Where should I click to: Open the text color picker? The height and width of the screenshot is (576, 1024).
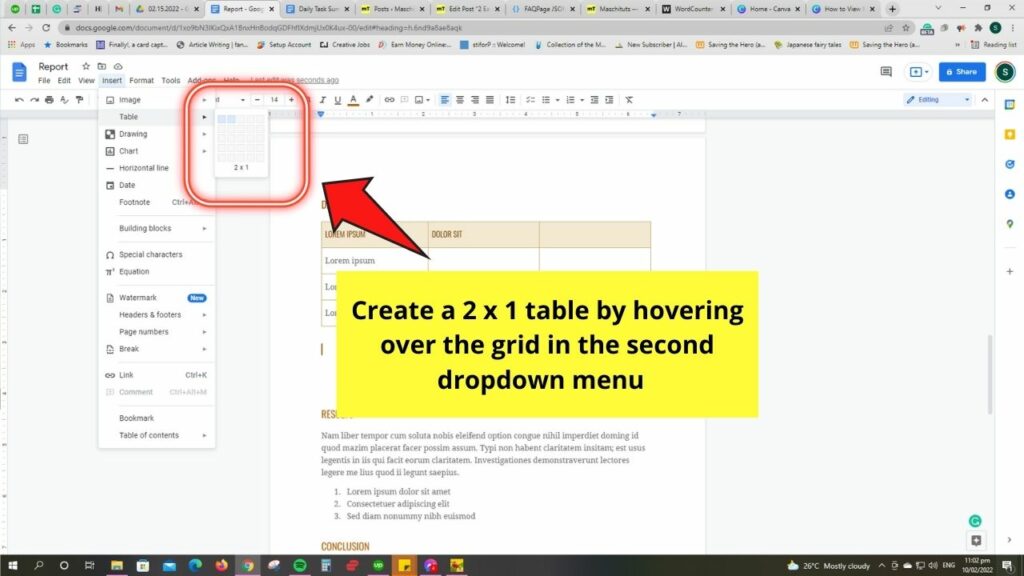coord(353,99)
